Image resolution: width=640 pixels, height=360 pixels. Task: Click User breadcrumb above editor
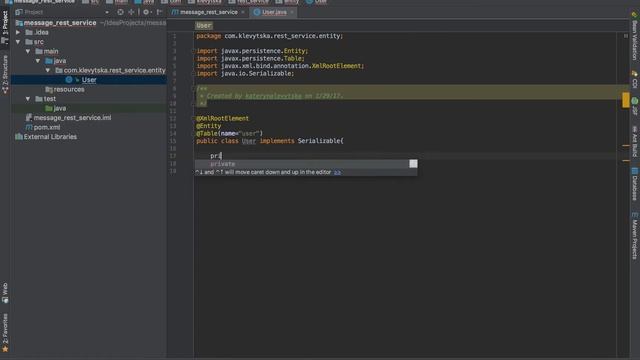click(204, 25)
